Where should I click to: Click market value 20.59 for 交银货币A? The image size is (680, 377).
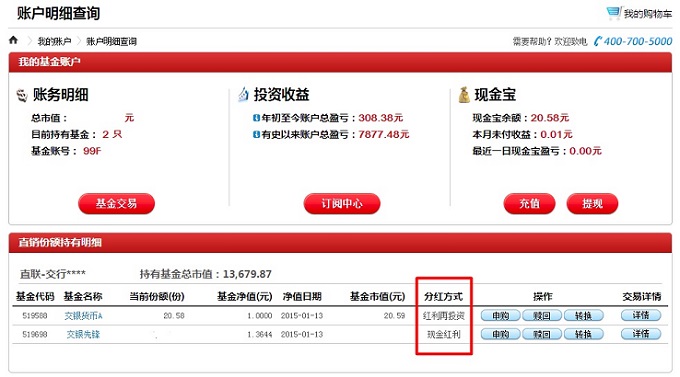394,316
